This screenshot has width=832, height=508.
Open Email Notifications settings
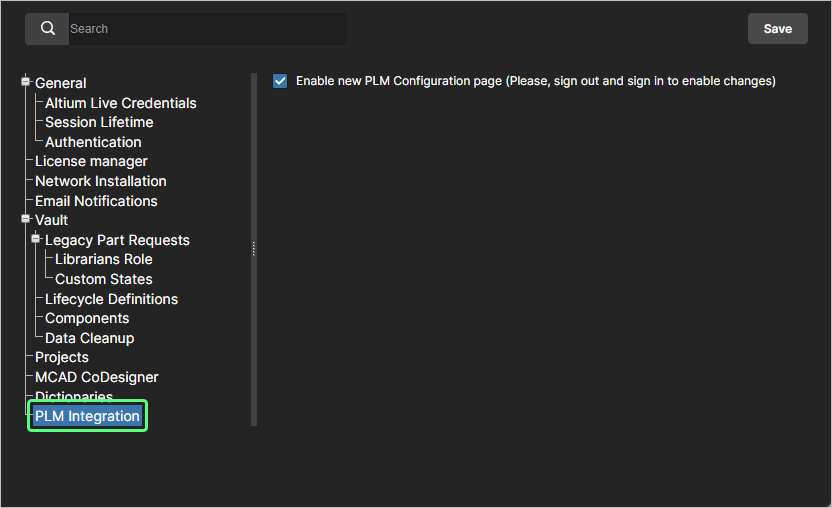(96, 201)
